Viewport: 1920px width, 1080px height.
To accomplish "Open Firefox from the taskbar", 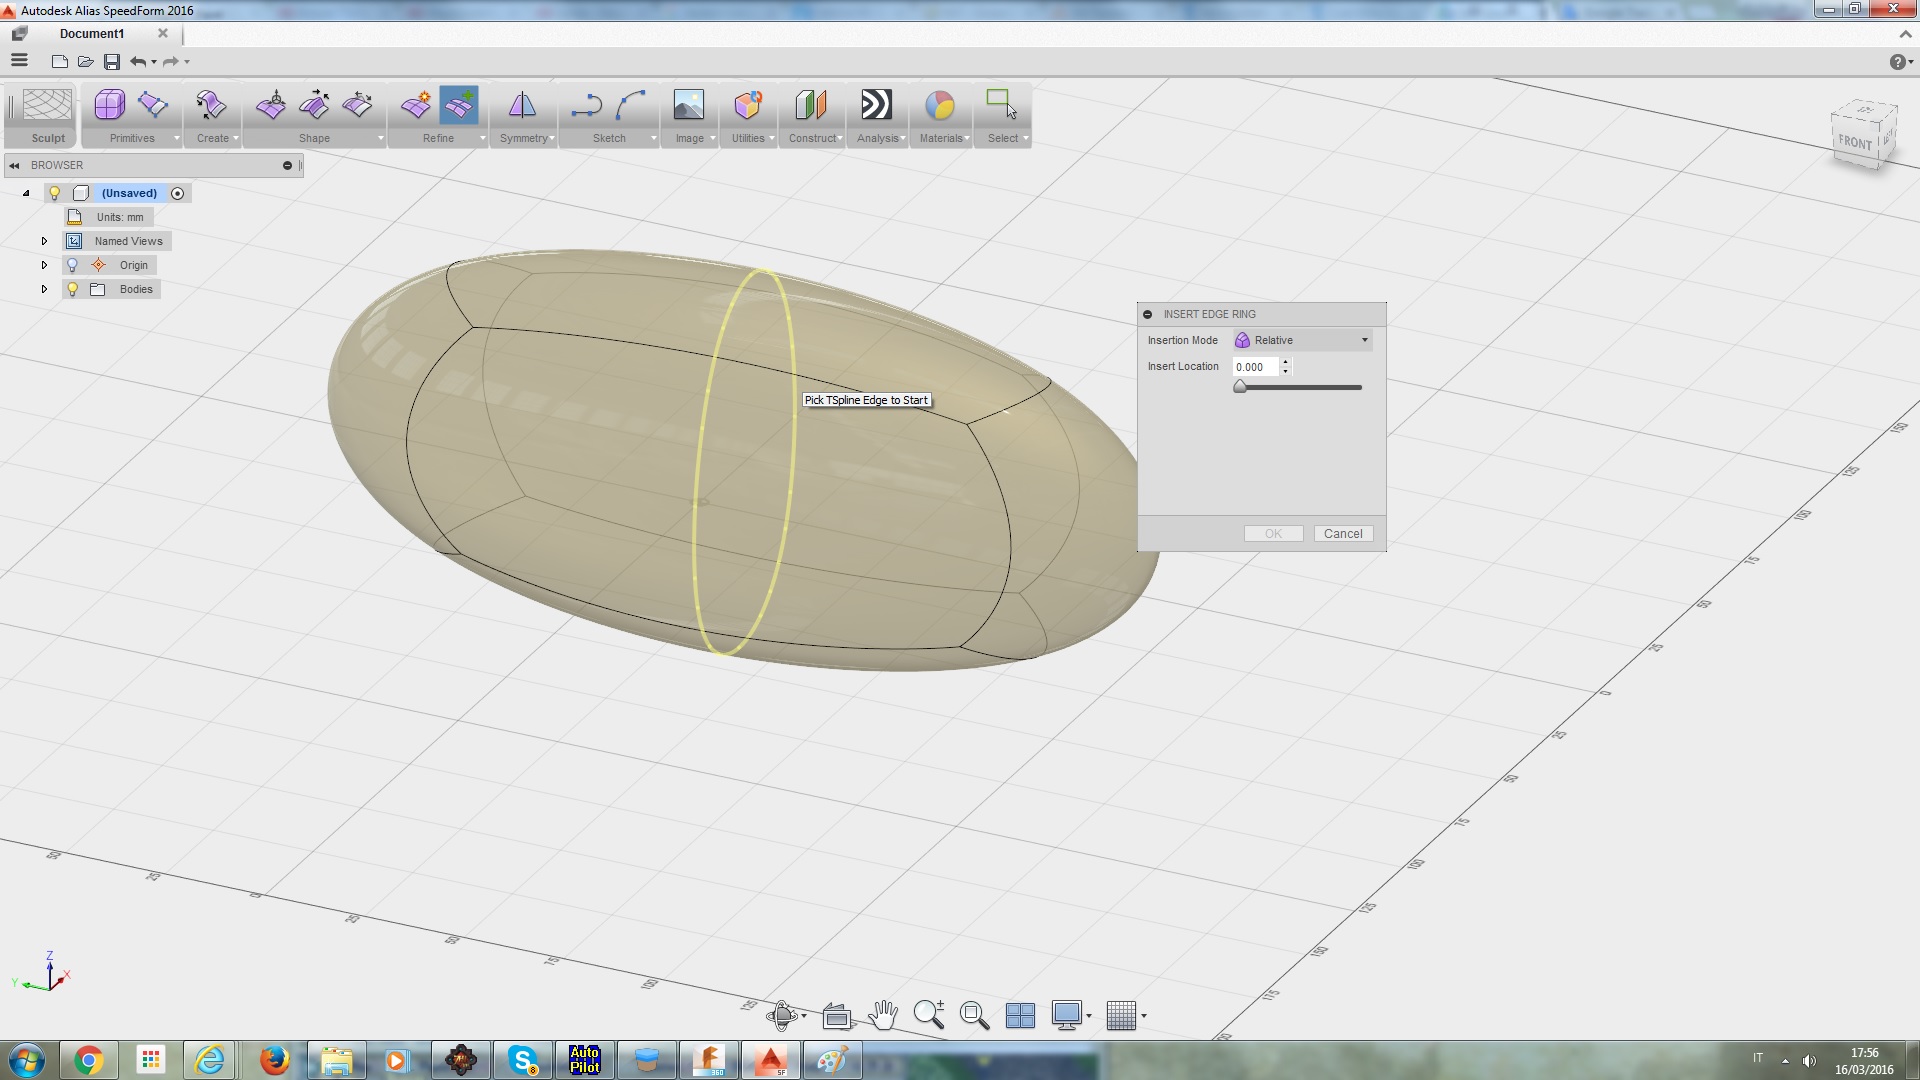I will (x=273, y=1060).
